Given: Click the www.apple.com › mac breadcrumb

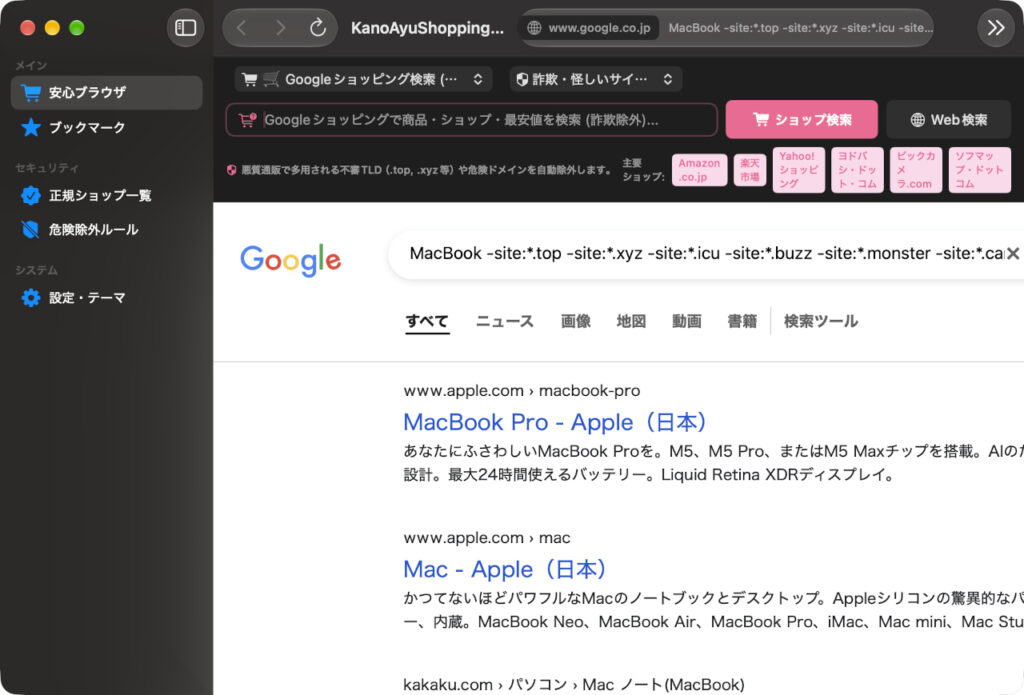Looking at the screenshot, I should 487,538.
